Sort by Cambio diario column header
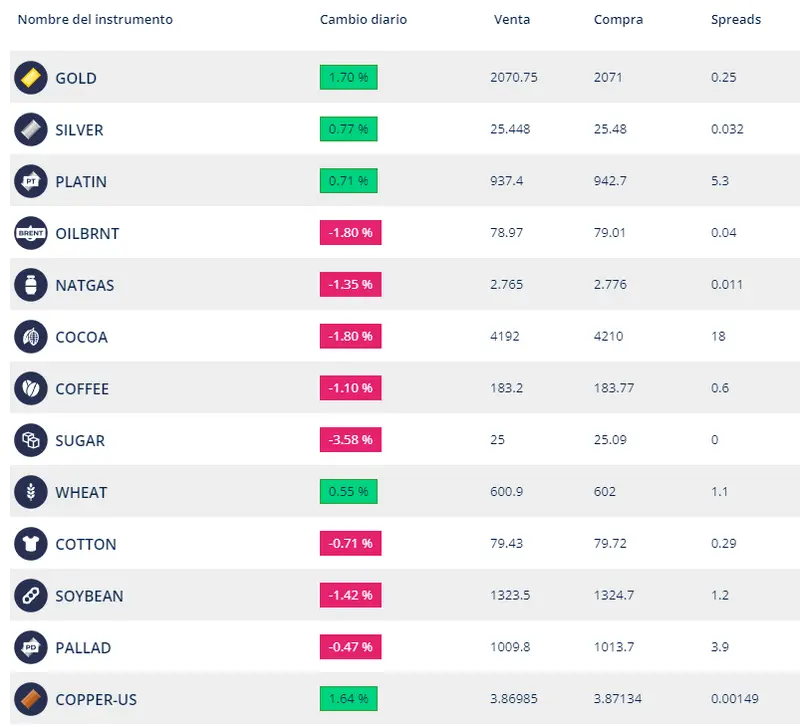Screen dimensions: 800x728 [x=363, y=20]
